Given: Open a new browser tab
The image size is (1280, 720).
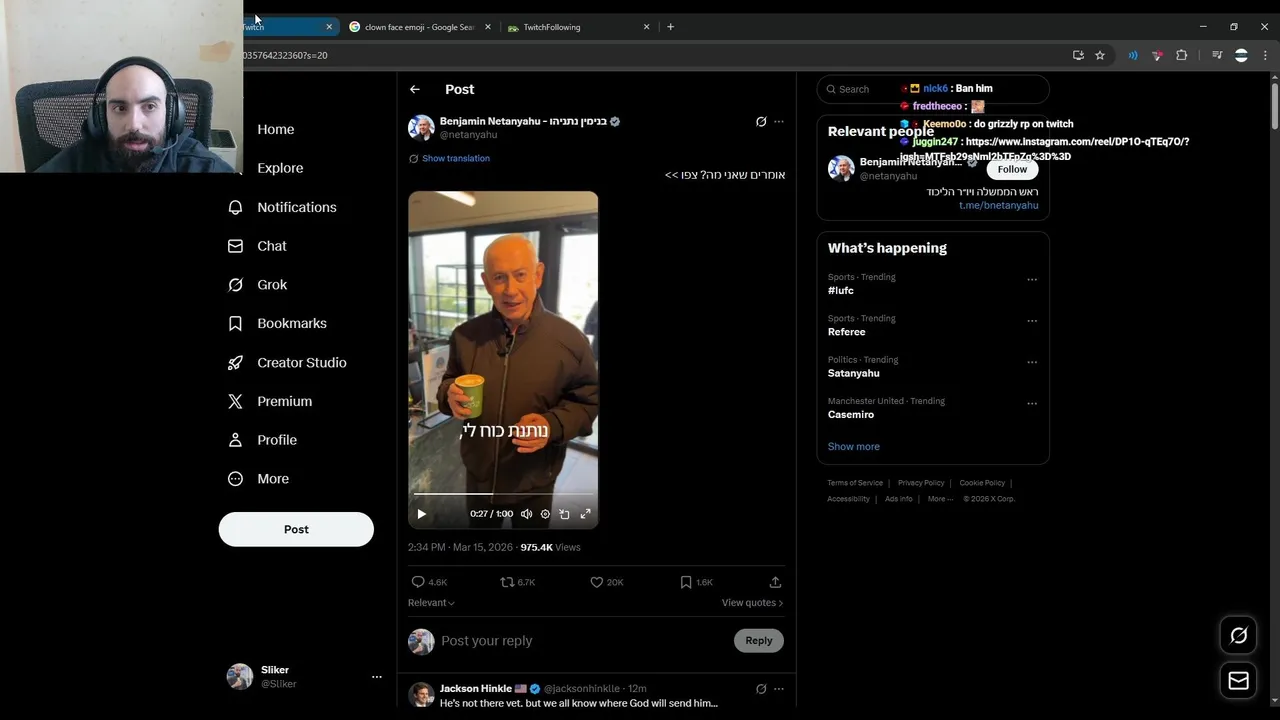Looking at the screenshot, I should (x=670, y=27).
